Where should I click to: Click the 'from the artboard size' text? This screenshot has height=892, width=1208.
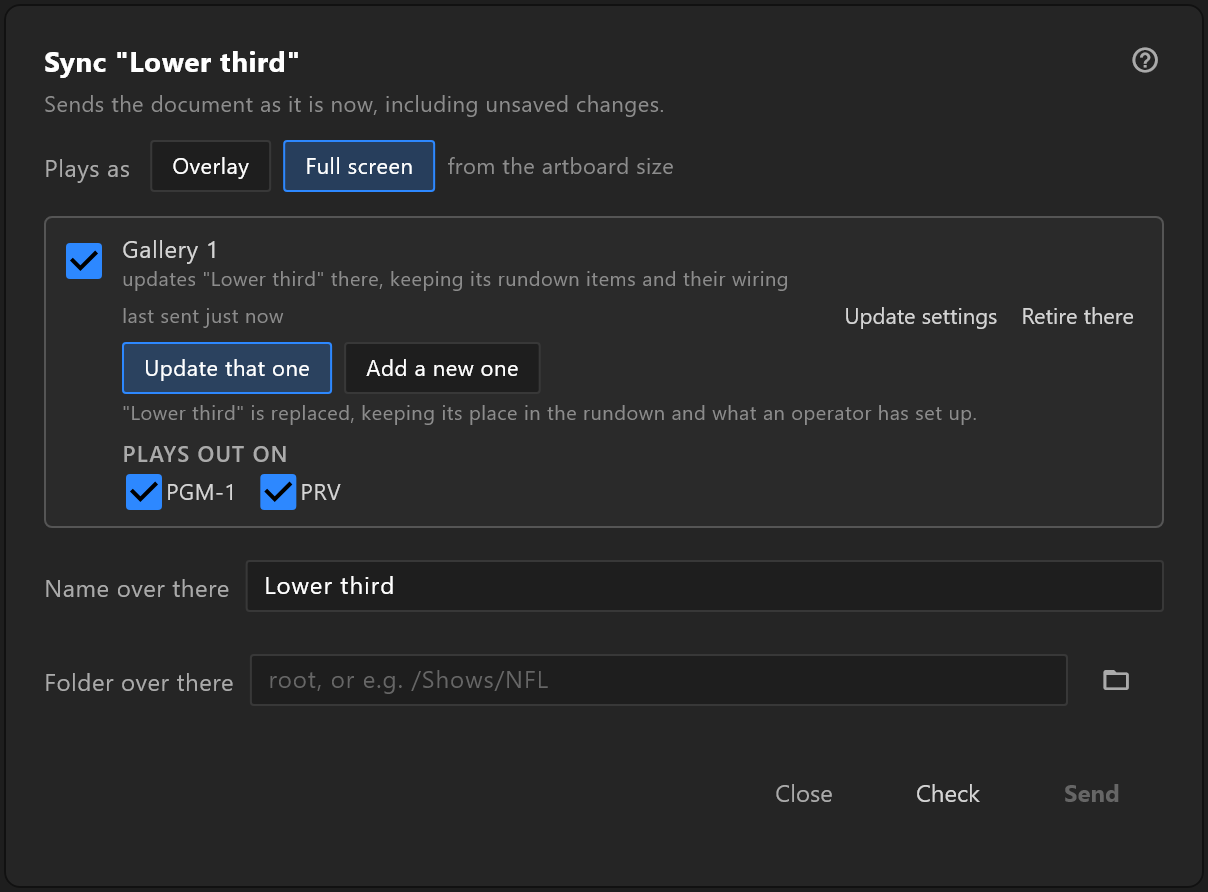click(561, 167)
